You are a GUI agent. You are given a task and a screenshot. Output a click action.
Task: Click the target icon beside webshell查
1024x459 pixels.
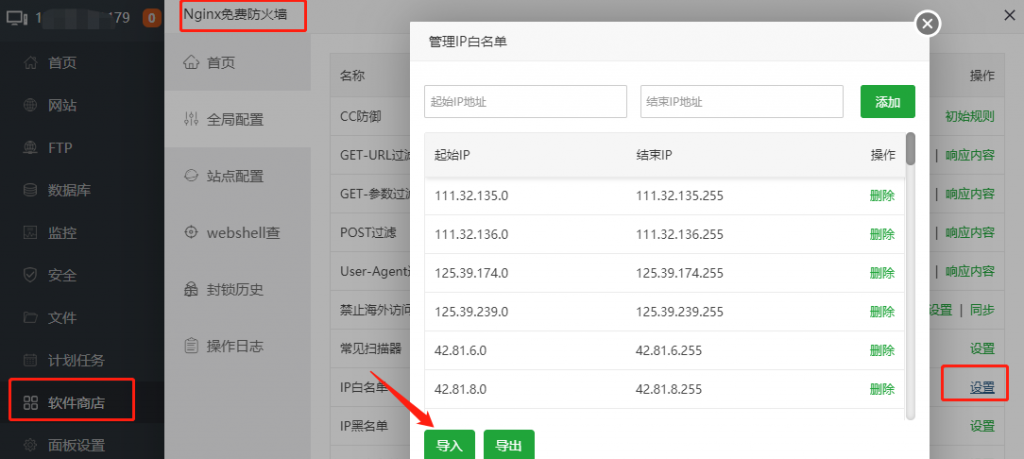click(191, 232)
